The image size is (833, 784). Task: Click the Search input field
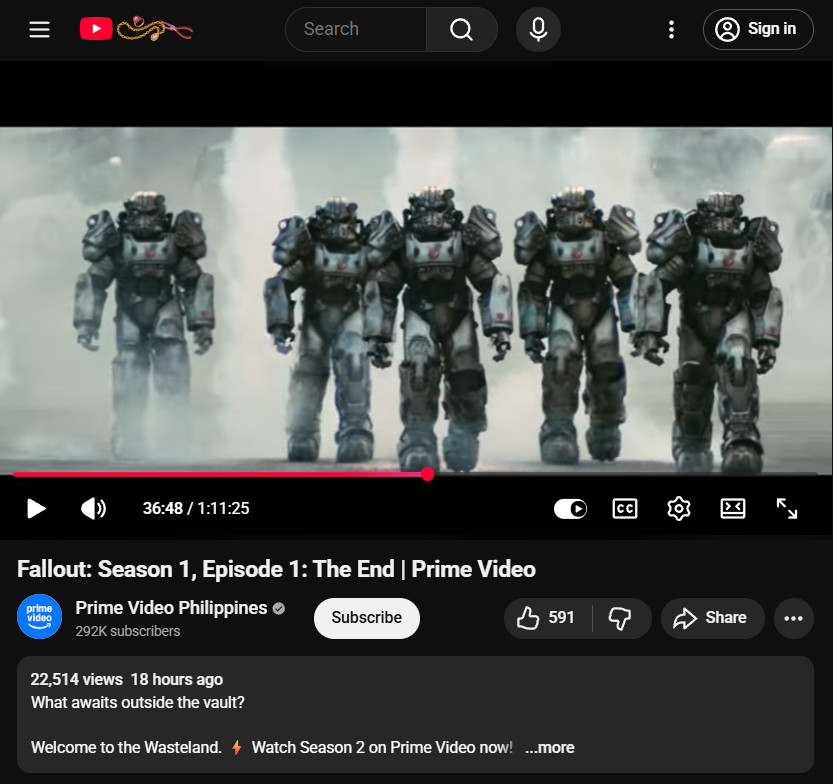[356, 29]
